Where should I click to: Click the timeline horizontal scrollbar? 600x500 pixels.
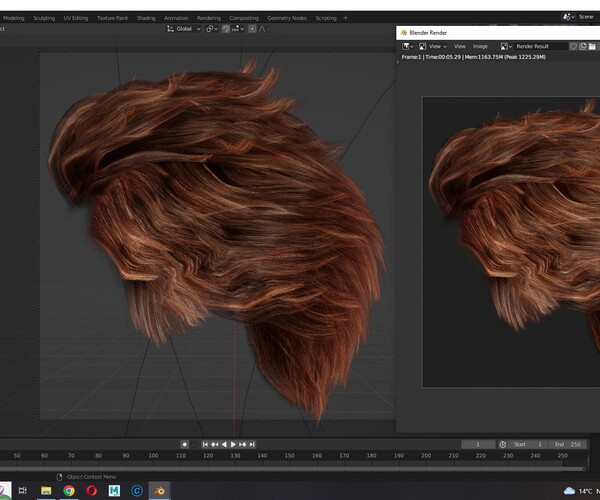tap(292, 468)
